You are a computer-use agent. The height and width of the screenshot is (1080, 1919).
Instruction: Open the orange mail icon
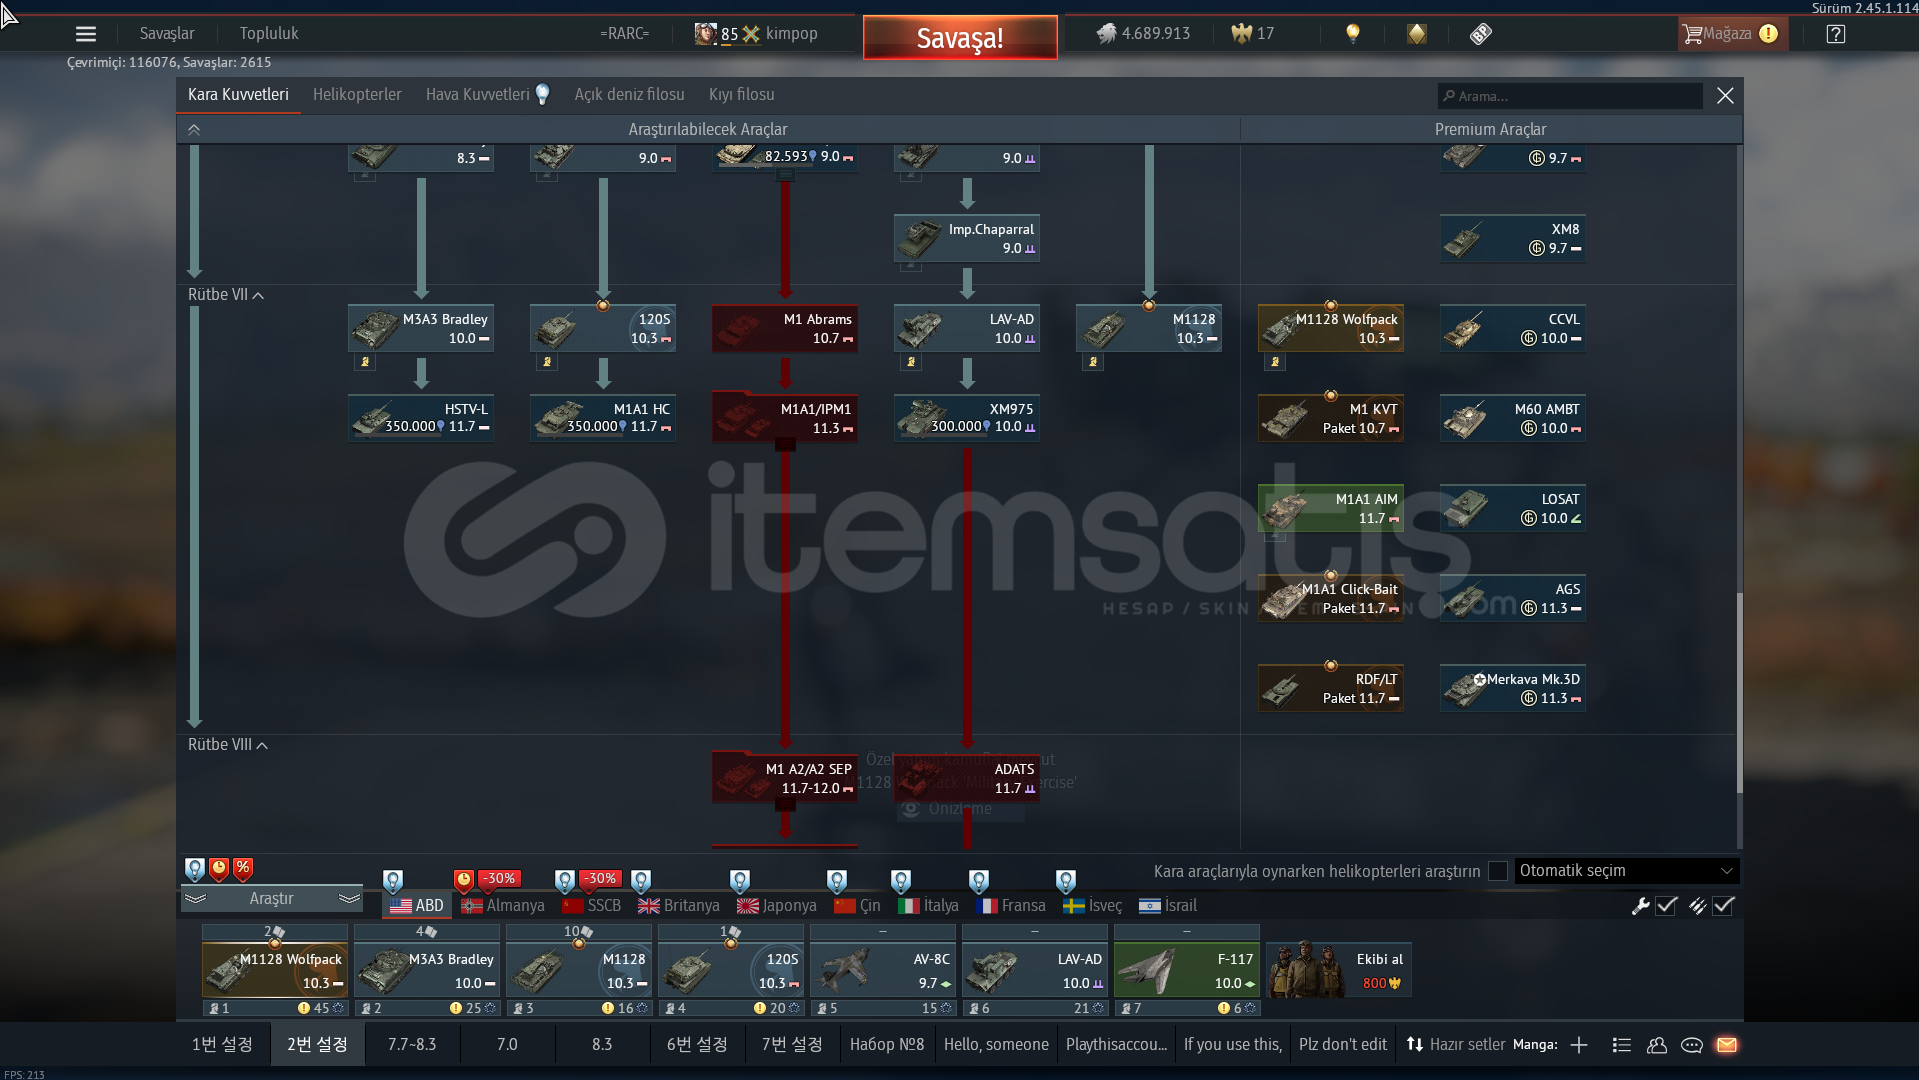[x=1727, y=1045]
